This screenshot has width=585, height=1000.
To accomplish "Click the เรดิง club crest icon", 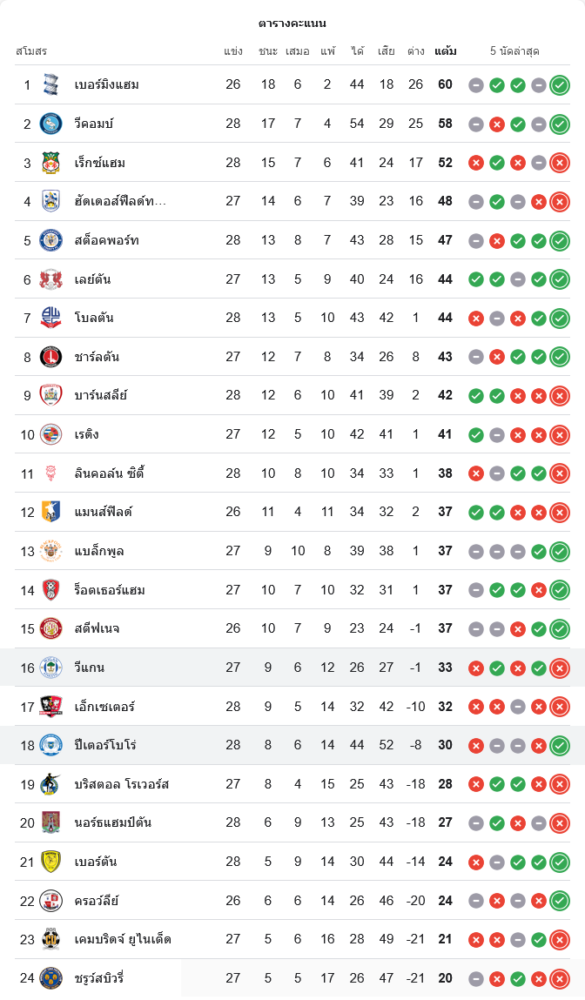I will tap(51, 434).
